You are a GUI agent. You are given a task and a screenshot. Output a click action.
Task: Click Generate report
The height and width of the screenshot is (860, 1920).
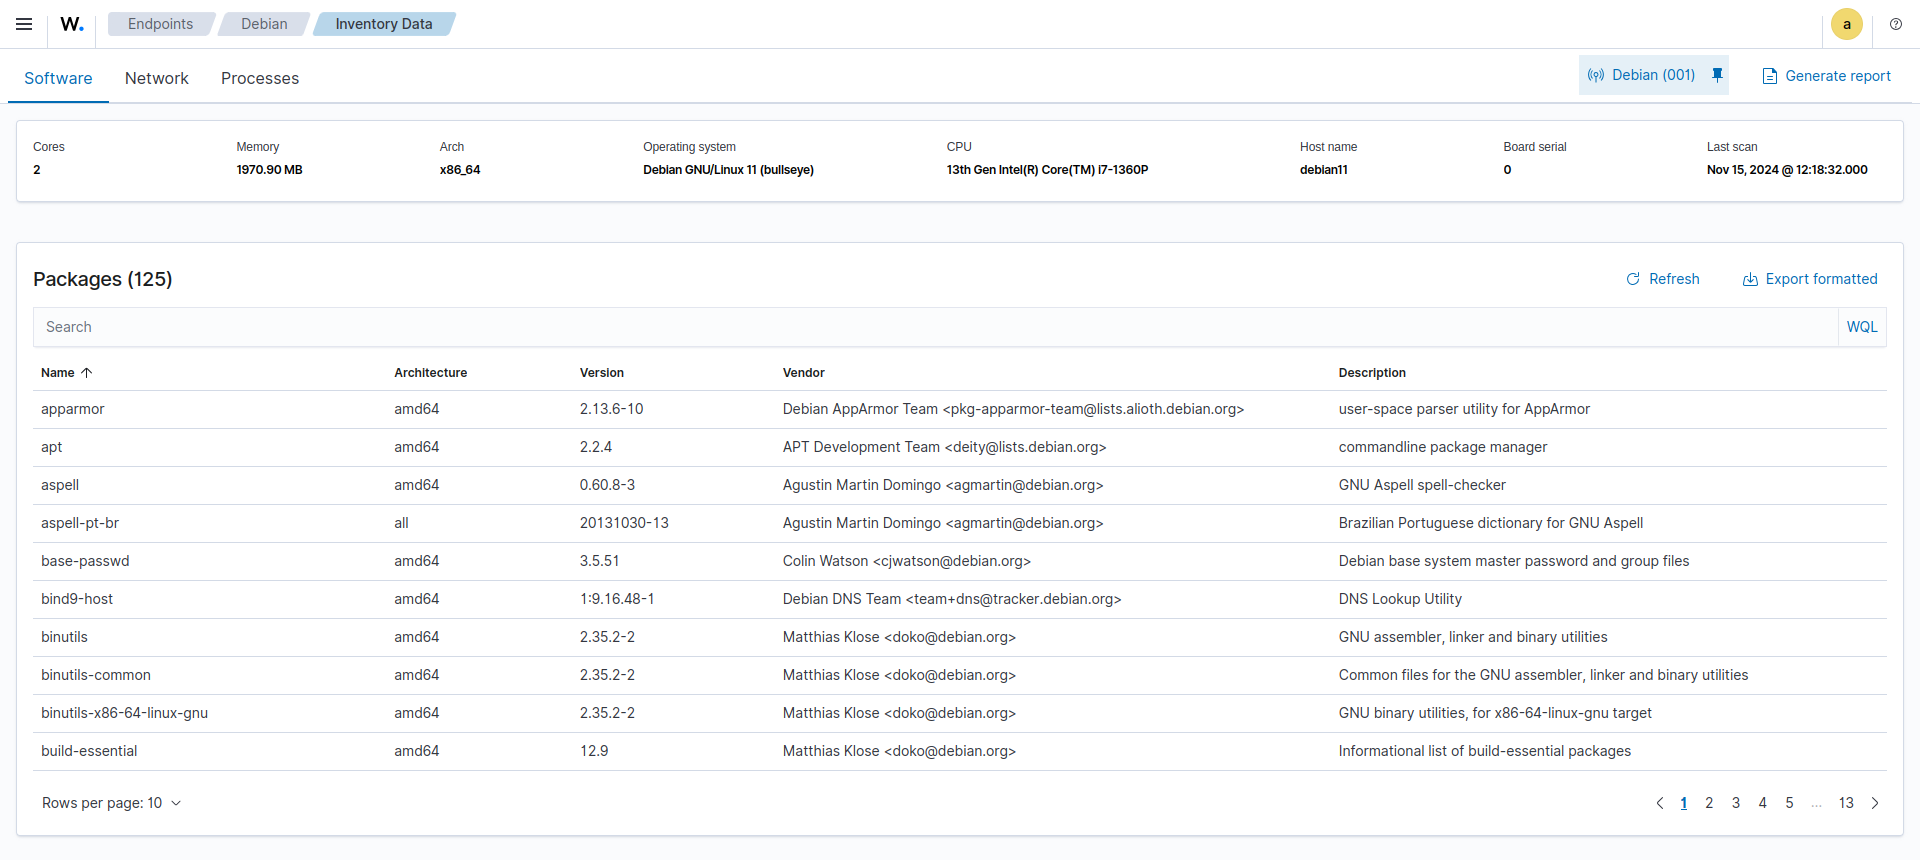click(1826, 76)
